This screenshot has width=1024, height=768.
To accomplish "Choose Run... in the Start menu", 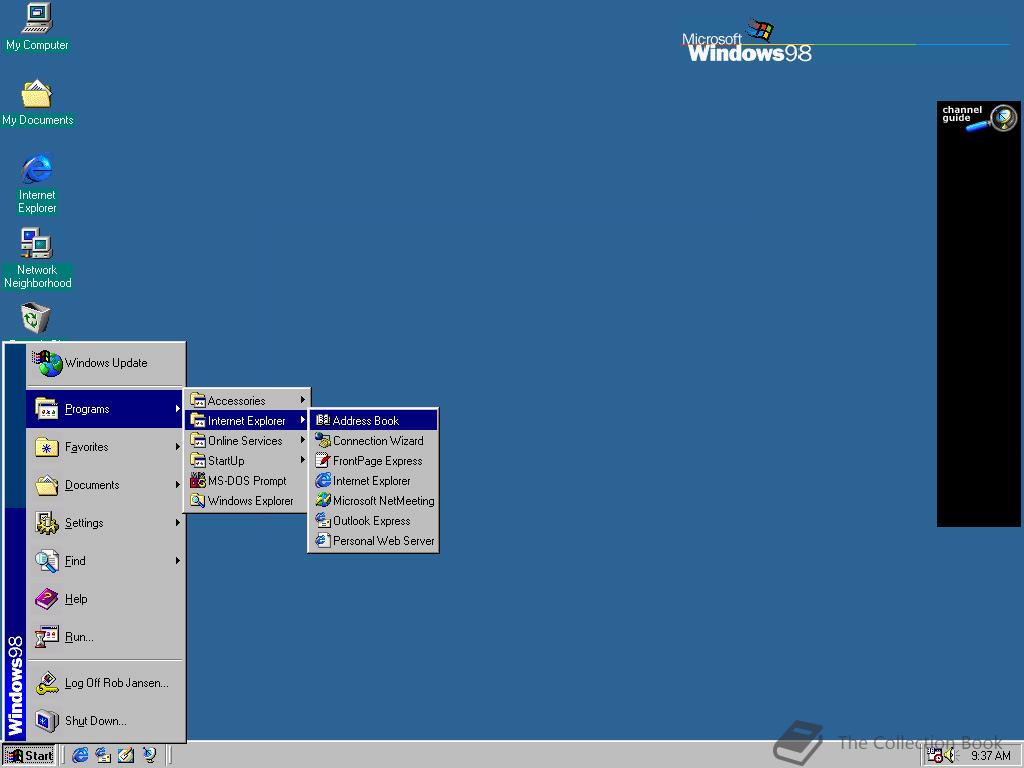I will 104,637.
